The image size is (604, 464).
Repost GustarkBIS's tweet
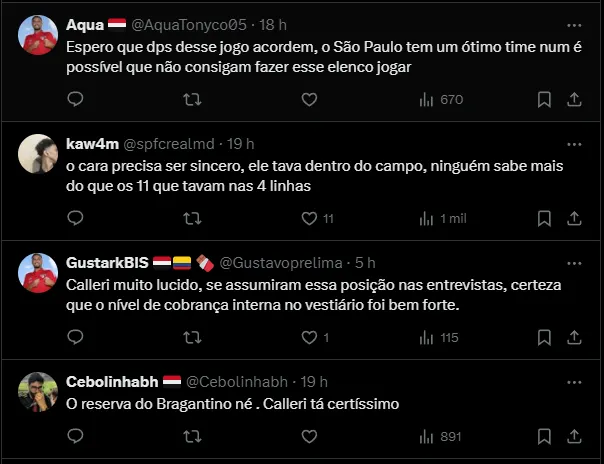coord(192,337)
